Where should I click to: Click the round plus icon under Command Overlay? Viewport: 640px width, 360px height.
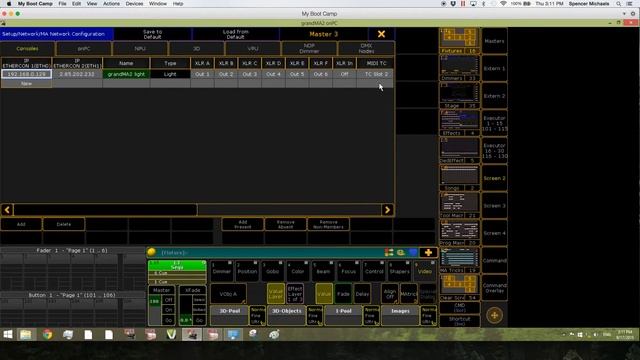[x=494, y=315]
